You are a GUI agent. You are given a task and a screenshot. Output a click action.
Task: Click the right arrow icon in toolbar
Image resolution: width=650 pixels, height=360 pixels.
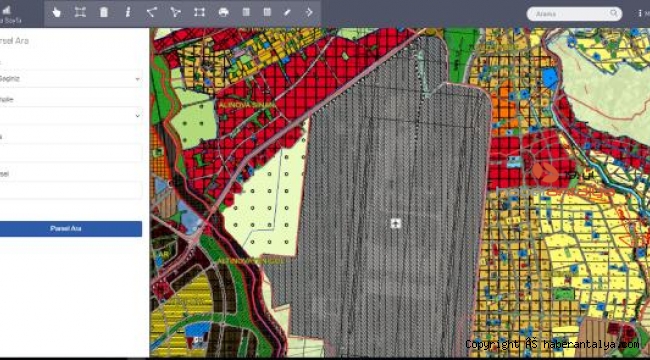309,12
